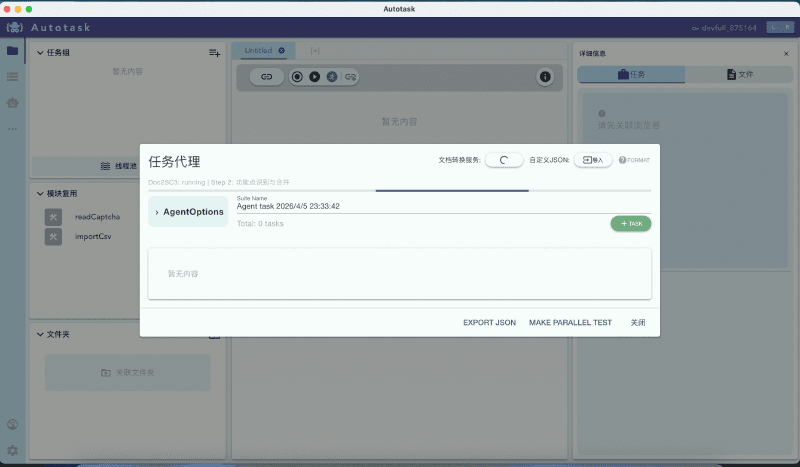
Task: Collapse the 任务组 panel
Action: pos(40,53)
